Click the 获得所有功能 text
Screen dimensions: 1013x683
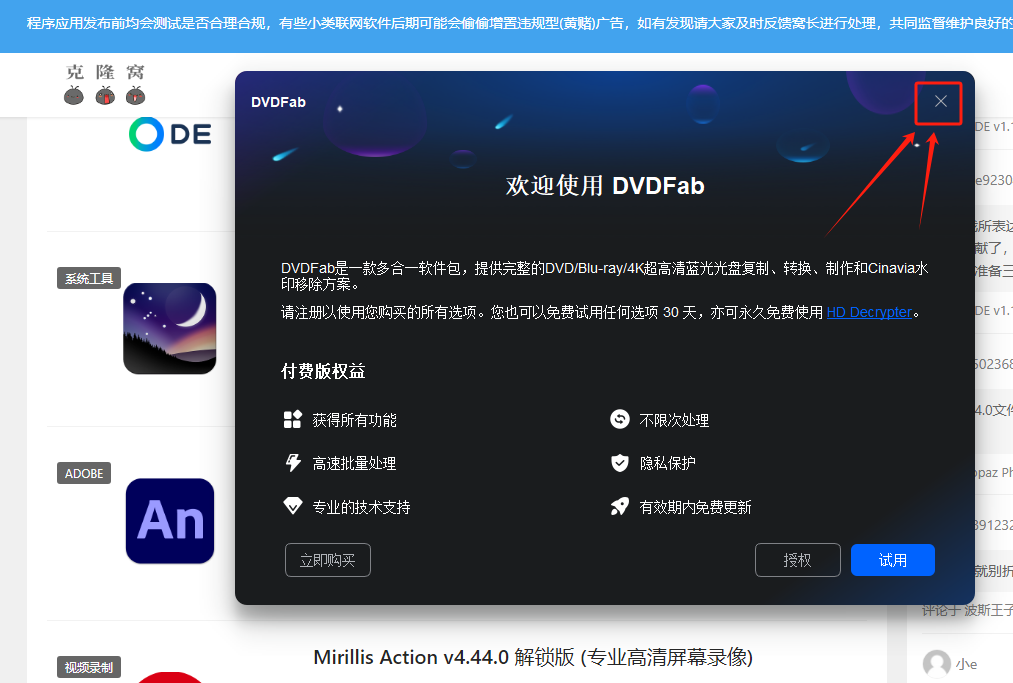(355, 420)
